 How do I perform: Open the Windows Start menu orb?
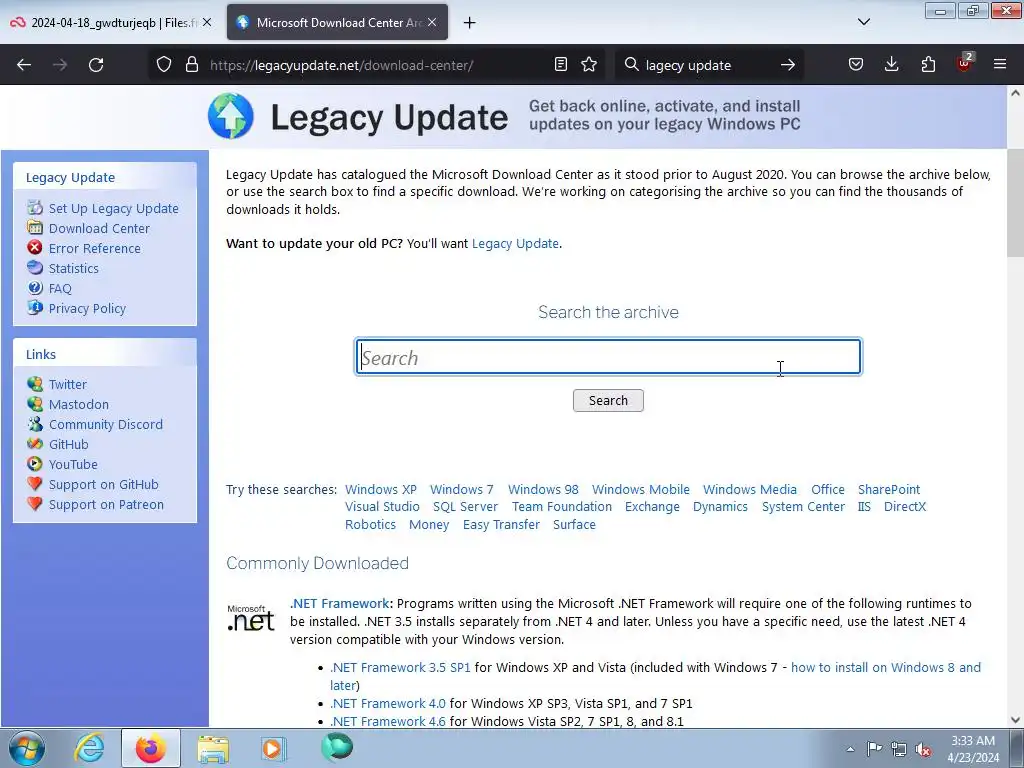coord(27,748)
